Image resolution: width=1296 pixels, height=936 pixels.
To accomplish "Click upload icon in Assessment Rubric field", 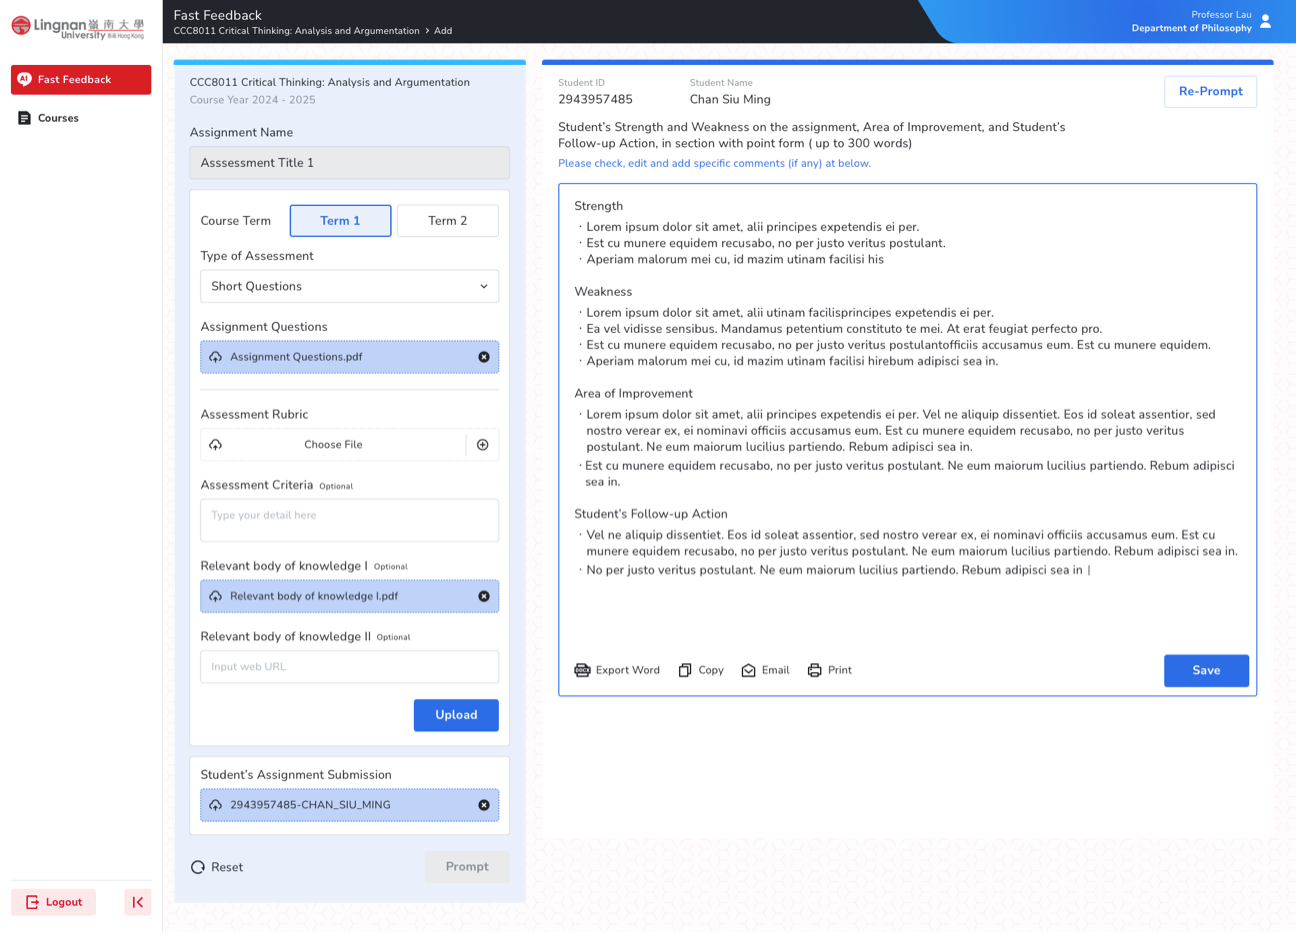I will [216, 445].
